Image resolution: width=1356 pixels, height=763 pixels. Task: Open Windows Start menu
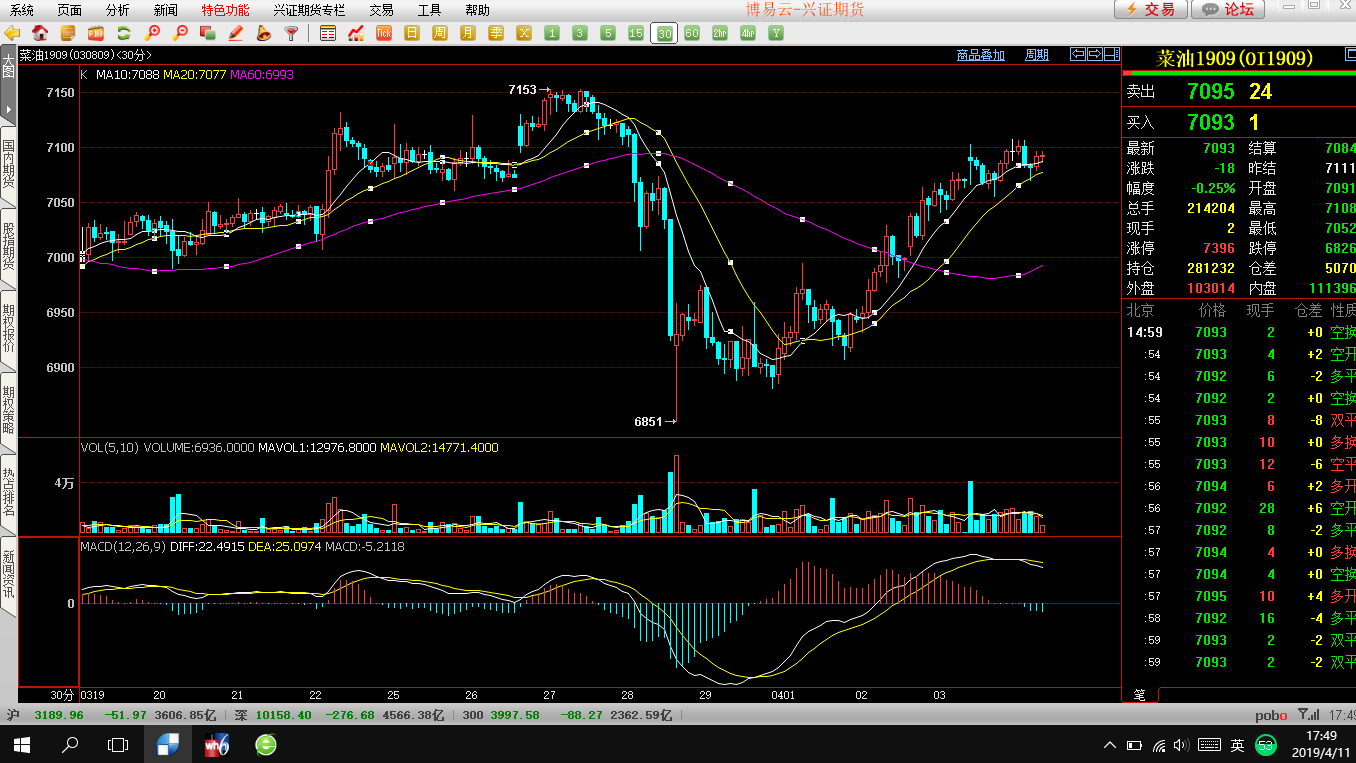[21, 745]
